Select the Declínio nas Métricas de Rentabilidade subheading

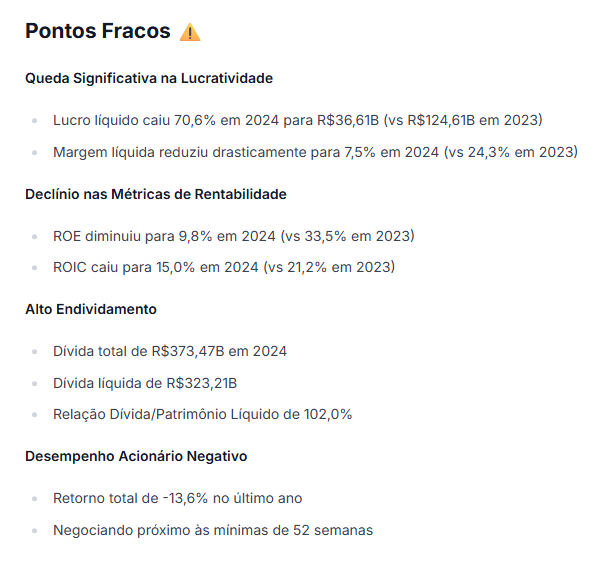156,194
